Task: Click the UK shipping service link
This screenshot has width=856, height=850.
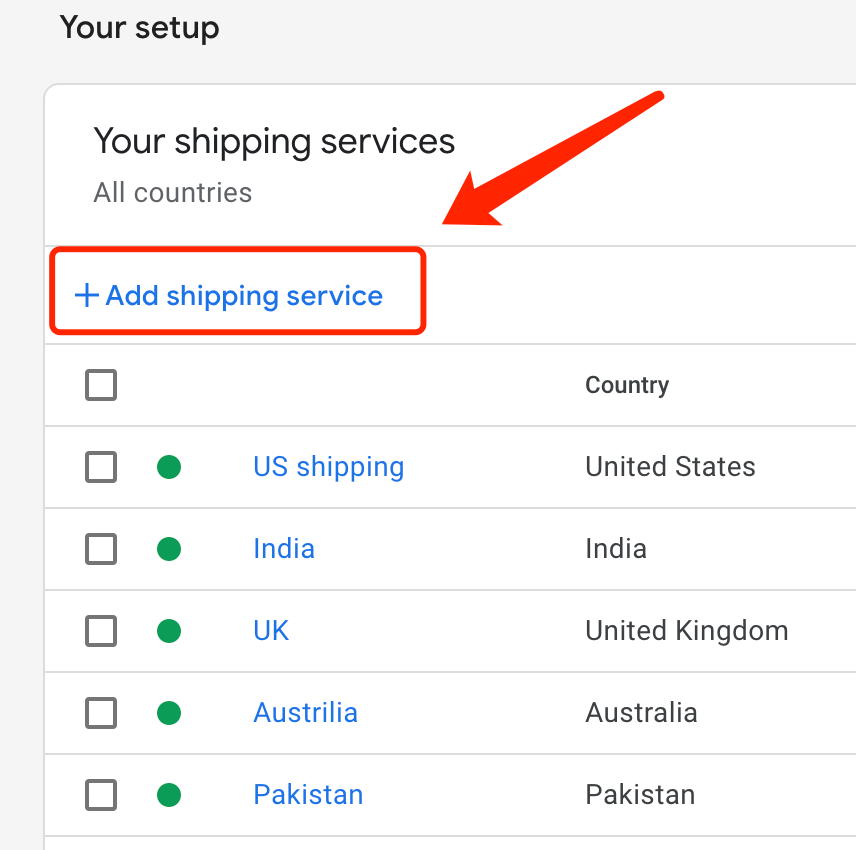Action: coord(270,631)
